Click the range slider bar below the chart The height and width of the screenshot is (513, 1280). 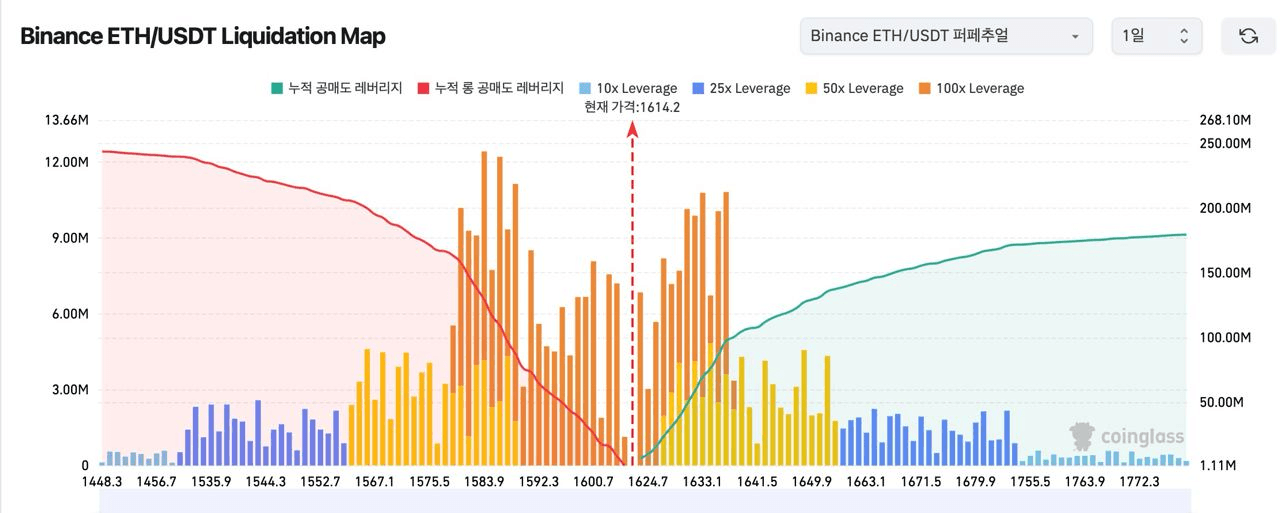[x=644, y=501]
